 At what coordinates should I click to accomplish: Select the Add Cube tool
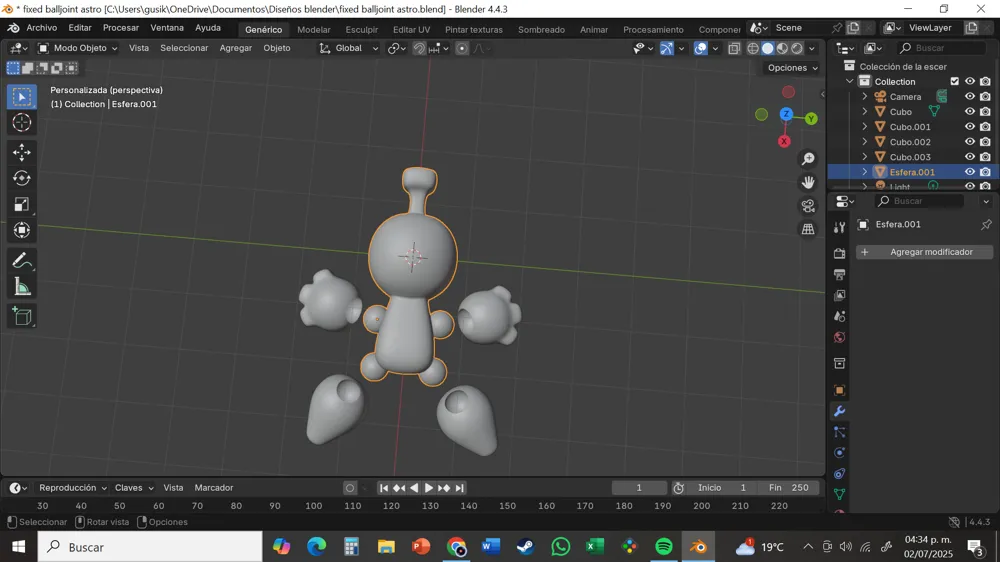pyautogui.click(x=22, y=316)
